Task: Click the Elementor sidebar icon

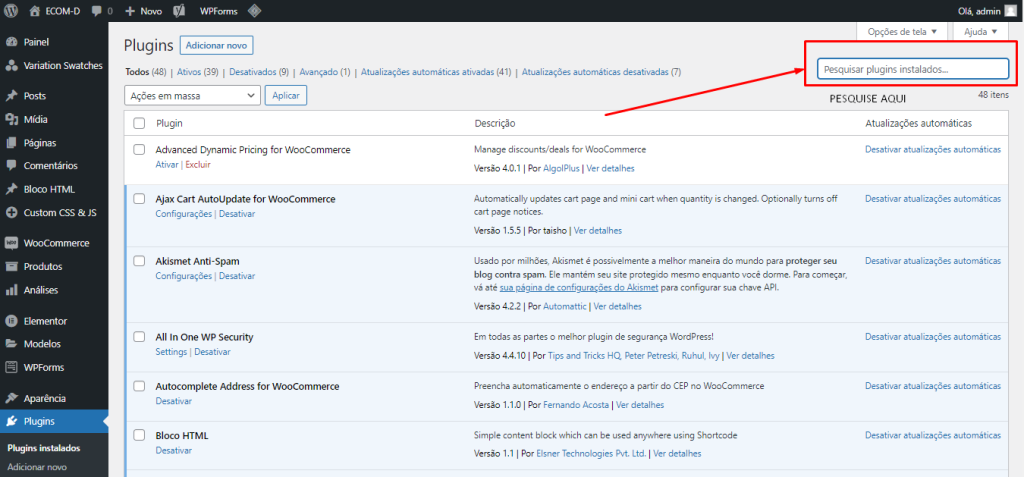Action: pyautogui.click(x=11, y=321)
